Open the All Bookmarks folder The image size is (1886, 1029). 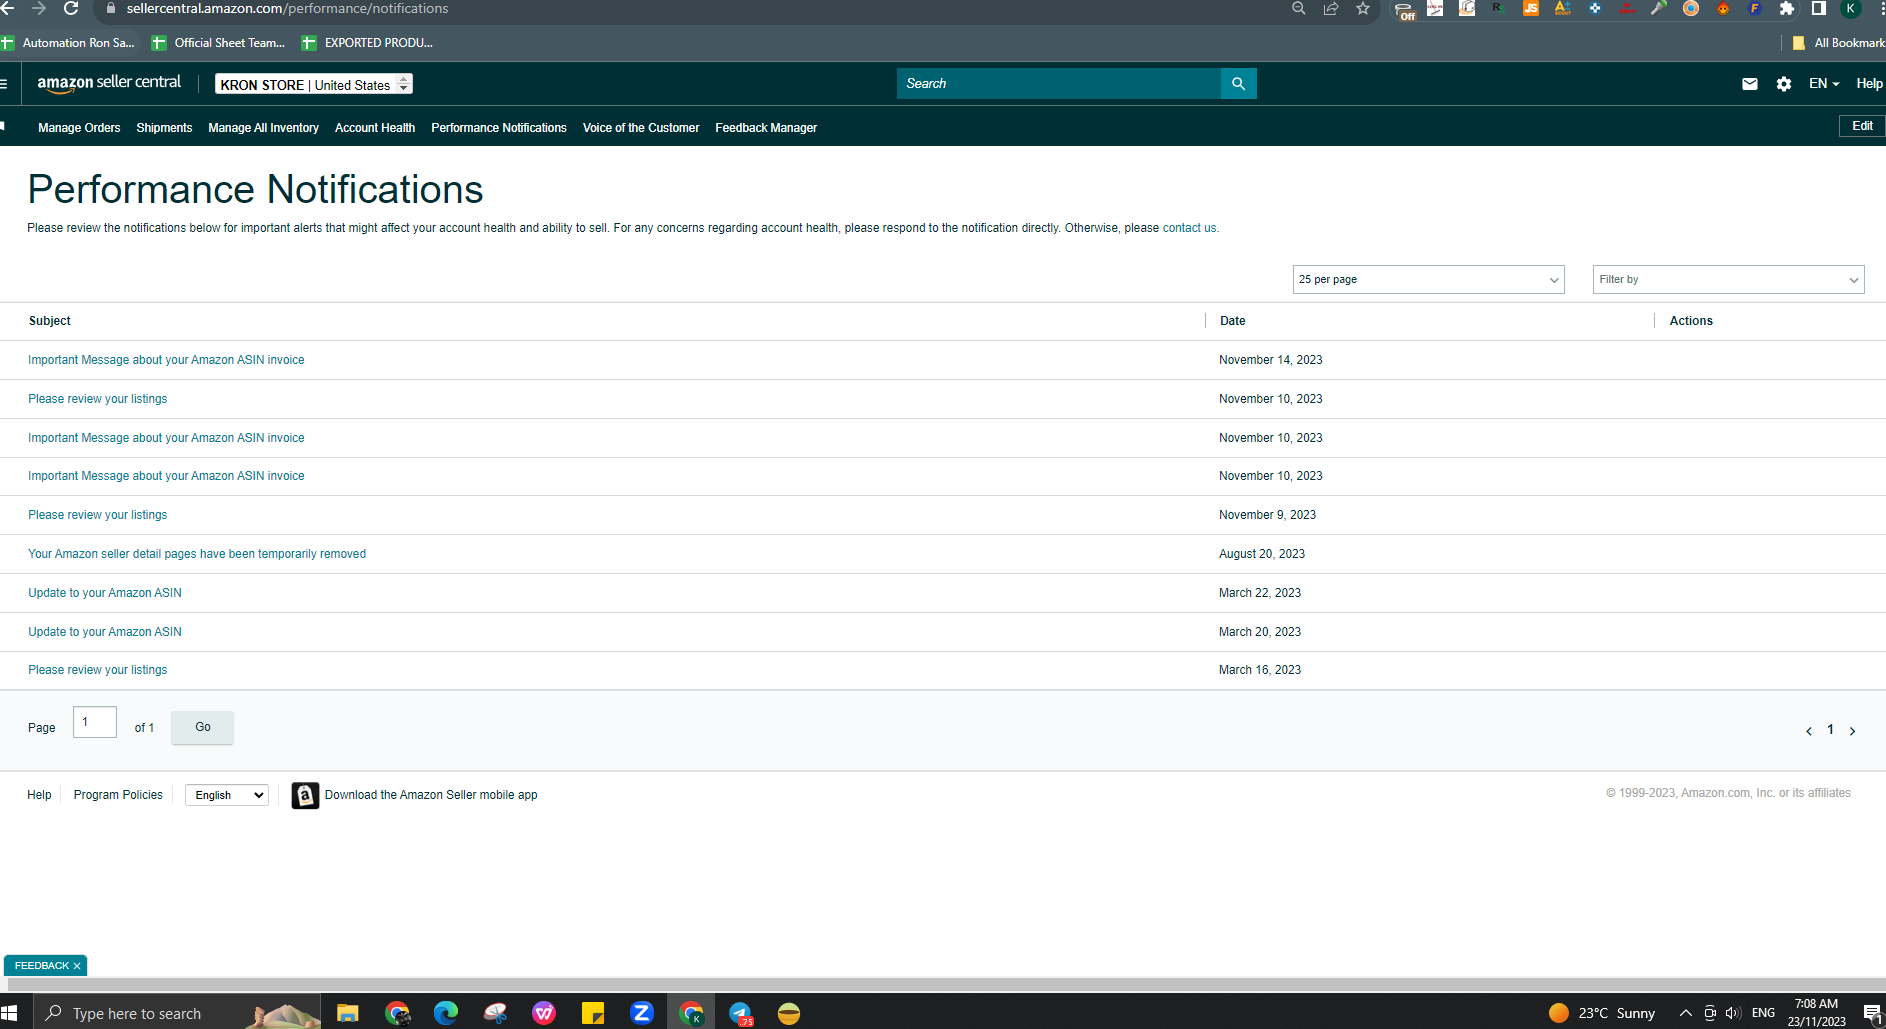[x=1838, y=43]
